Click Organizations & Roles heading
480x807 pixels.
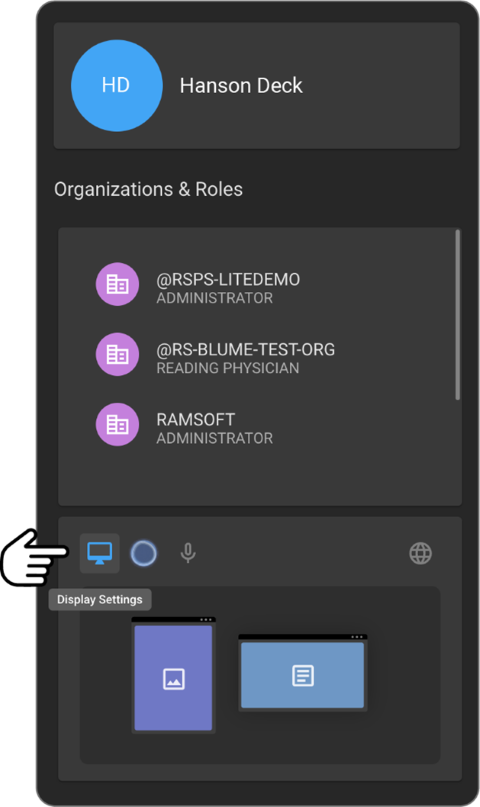click(x=148, y=189)
